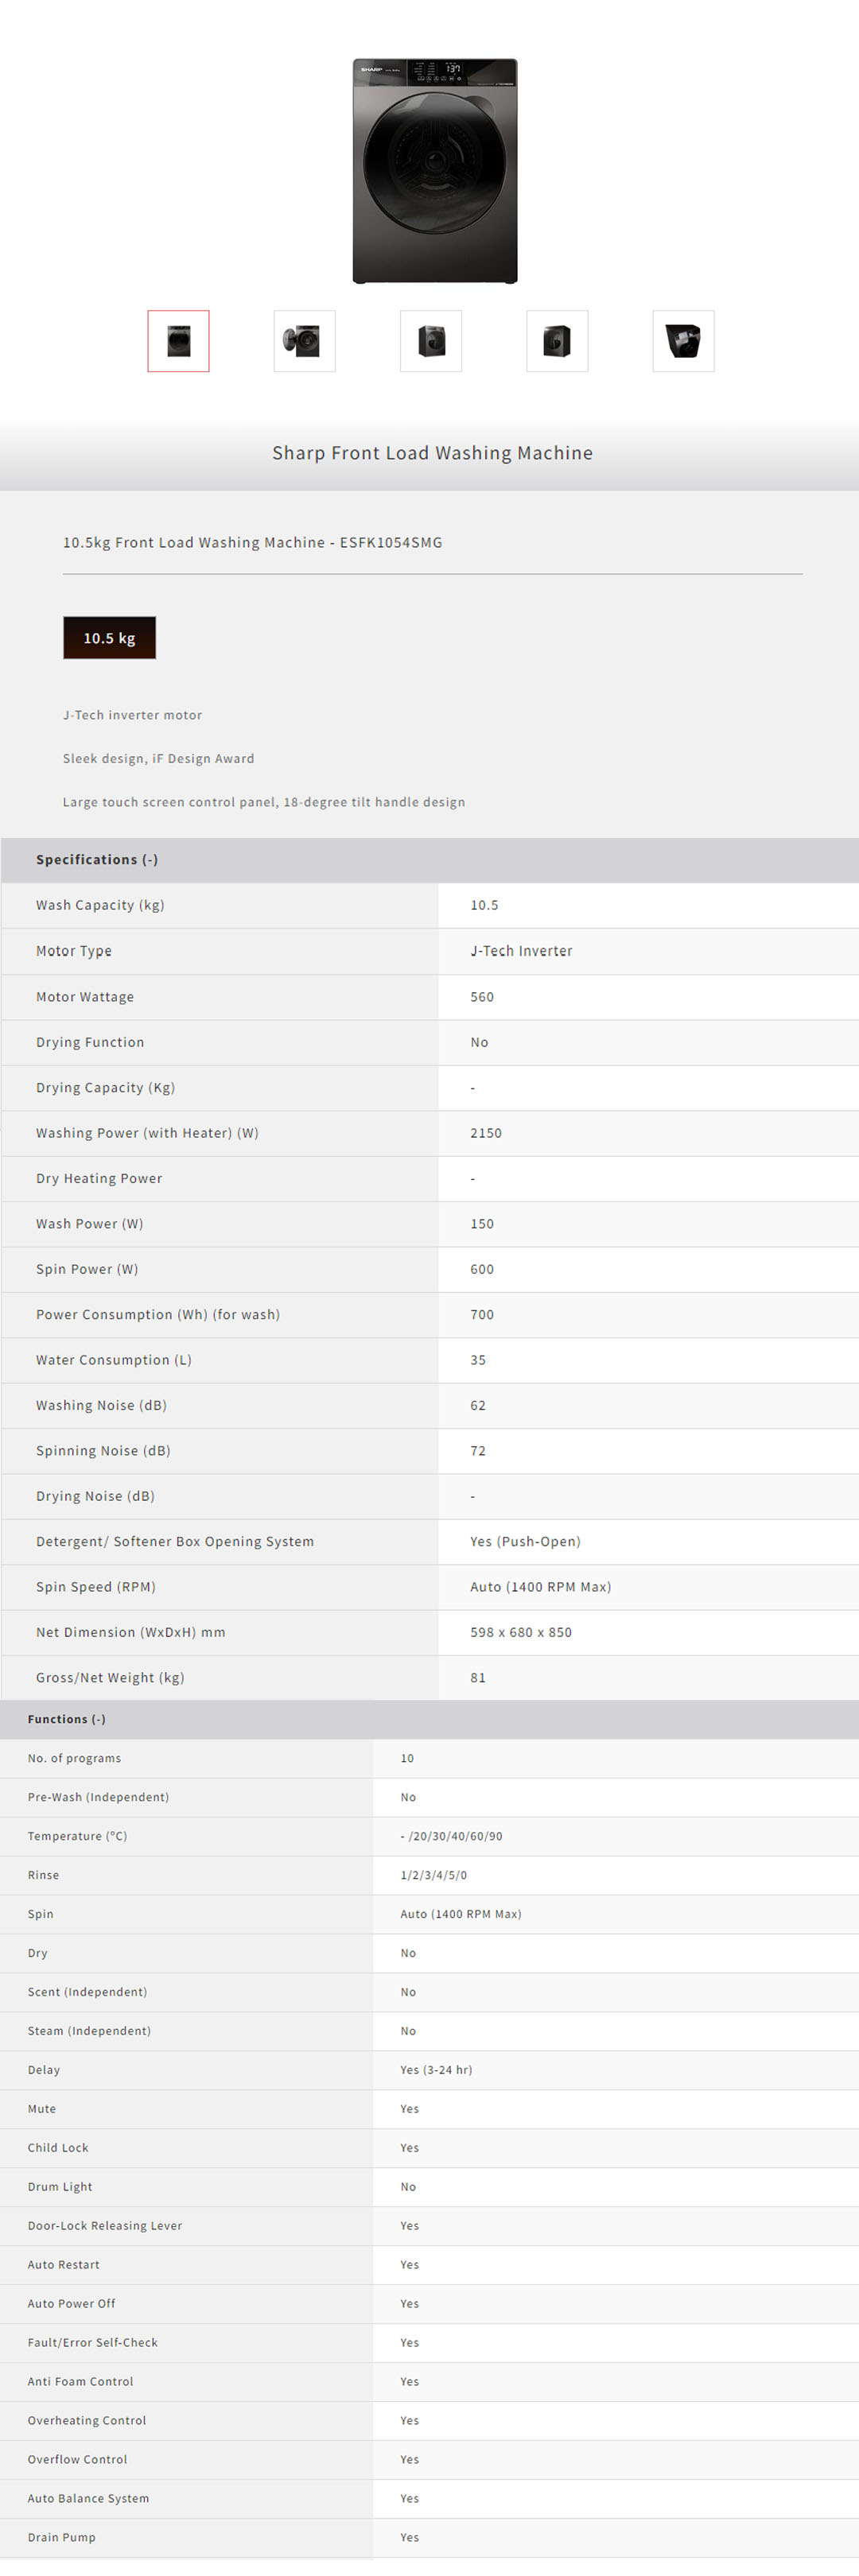This screenshot has height=2576, width=859.
Task: Click the J-Tech inverter motor feature text
Action: click(132, 715)
